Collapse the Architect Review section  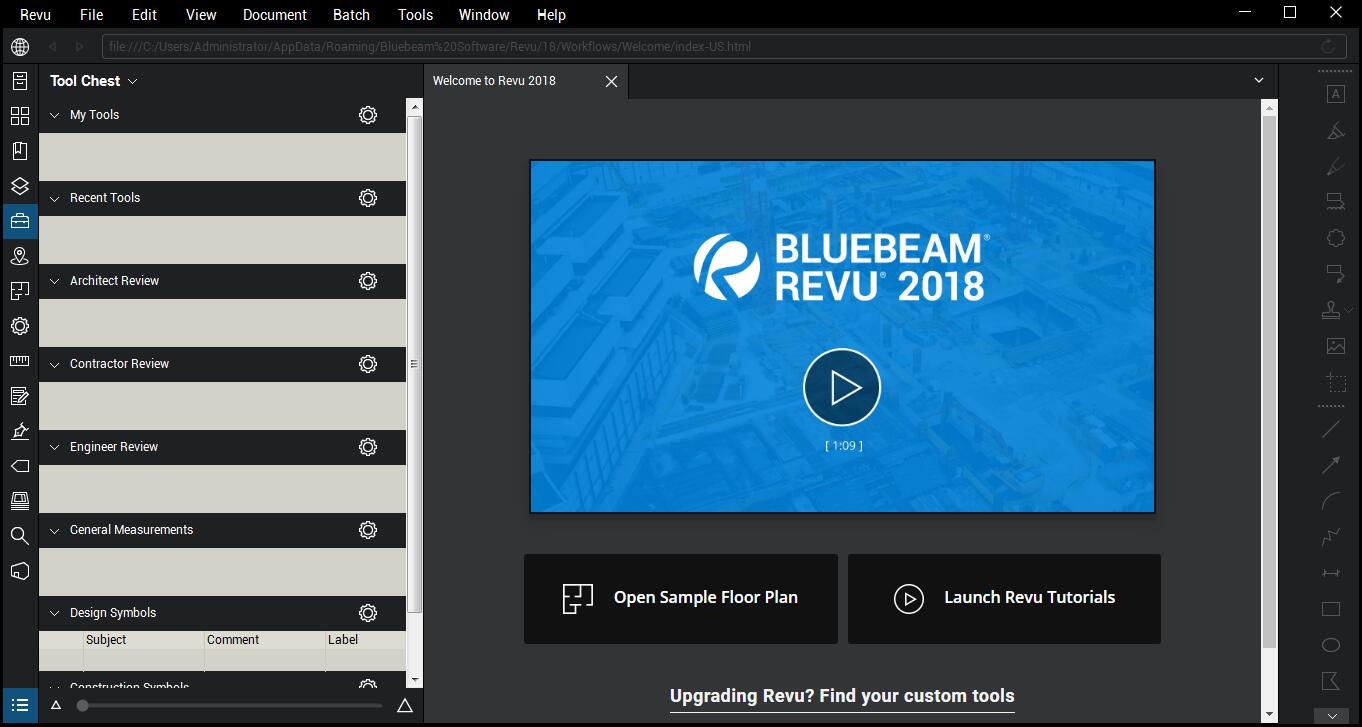pos(55,281)
